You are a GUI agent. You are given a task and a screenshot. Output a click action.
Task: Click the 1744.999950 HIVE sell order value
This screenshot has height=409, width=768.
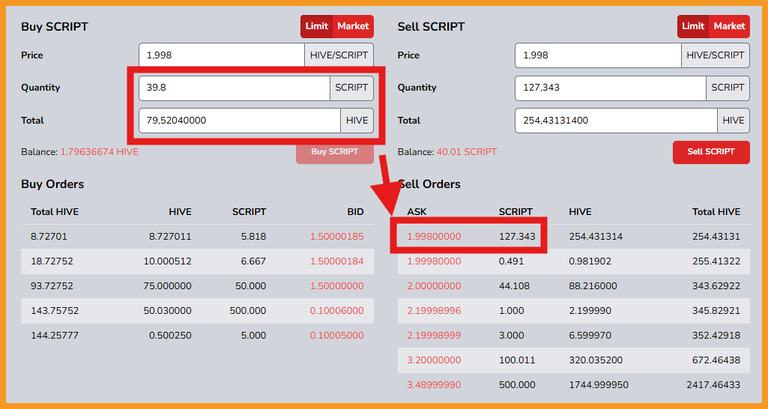point(599,385)
